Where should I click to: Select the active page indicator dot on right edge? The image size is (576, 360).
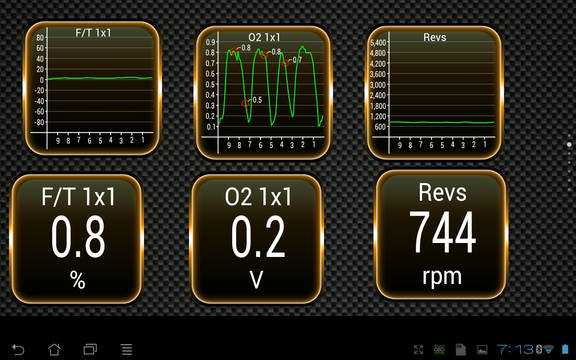569,145
